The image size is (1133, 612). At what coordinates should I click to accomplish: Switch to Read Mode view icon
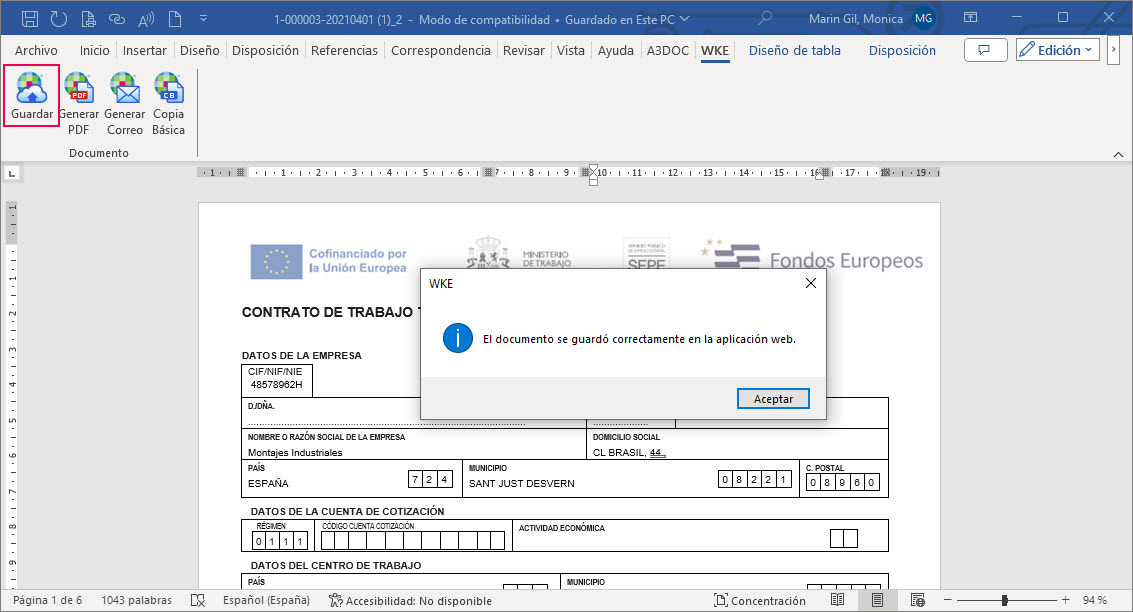pyautogui.click(x=837, y=600)
